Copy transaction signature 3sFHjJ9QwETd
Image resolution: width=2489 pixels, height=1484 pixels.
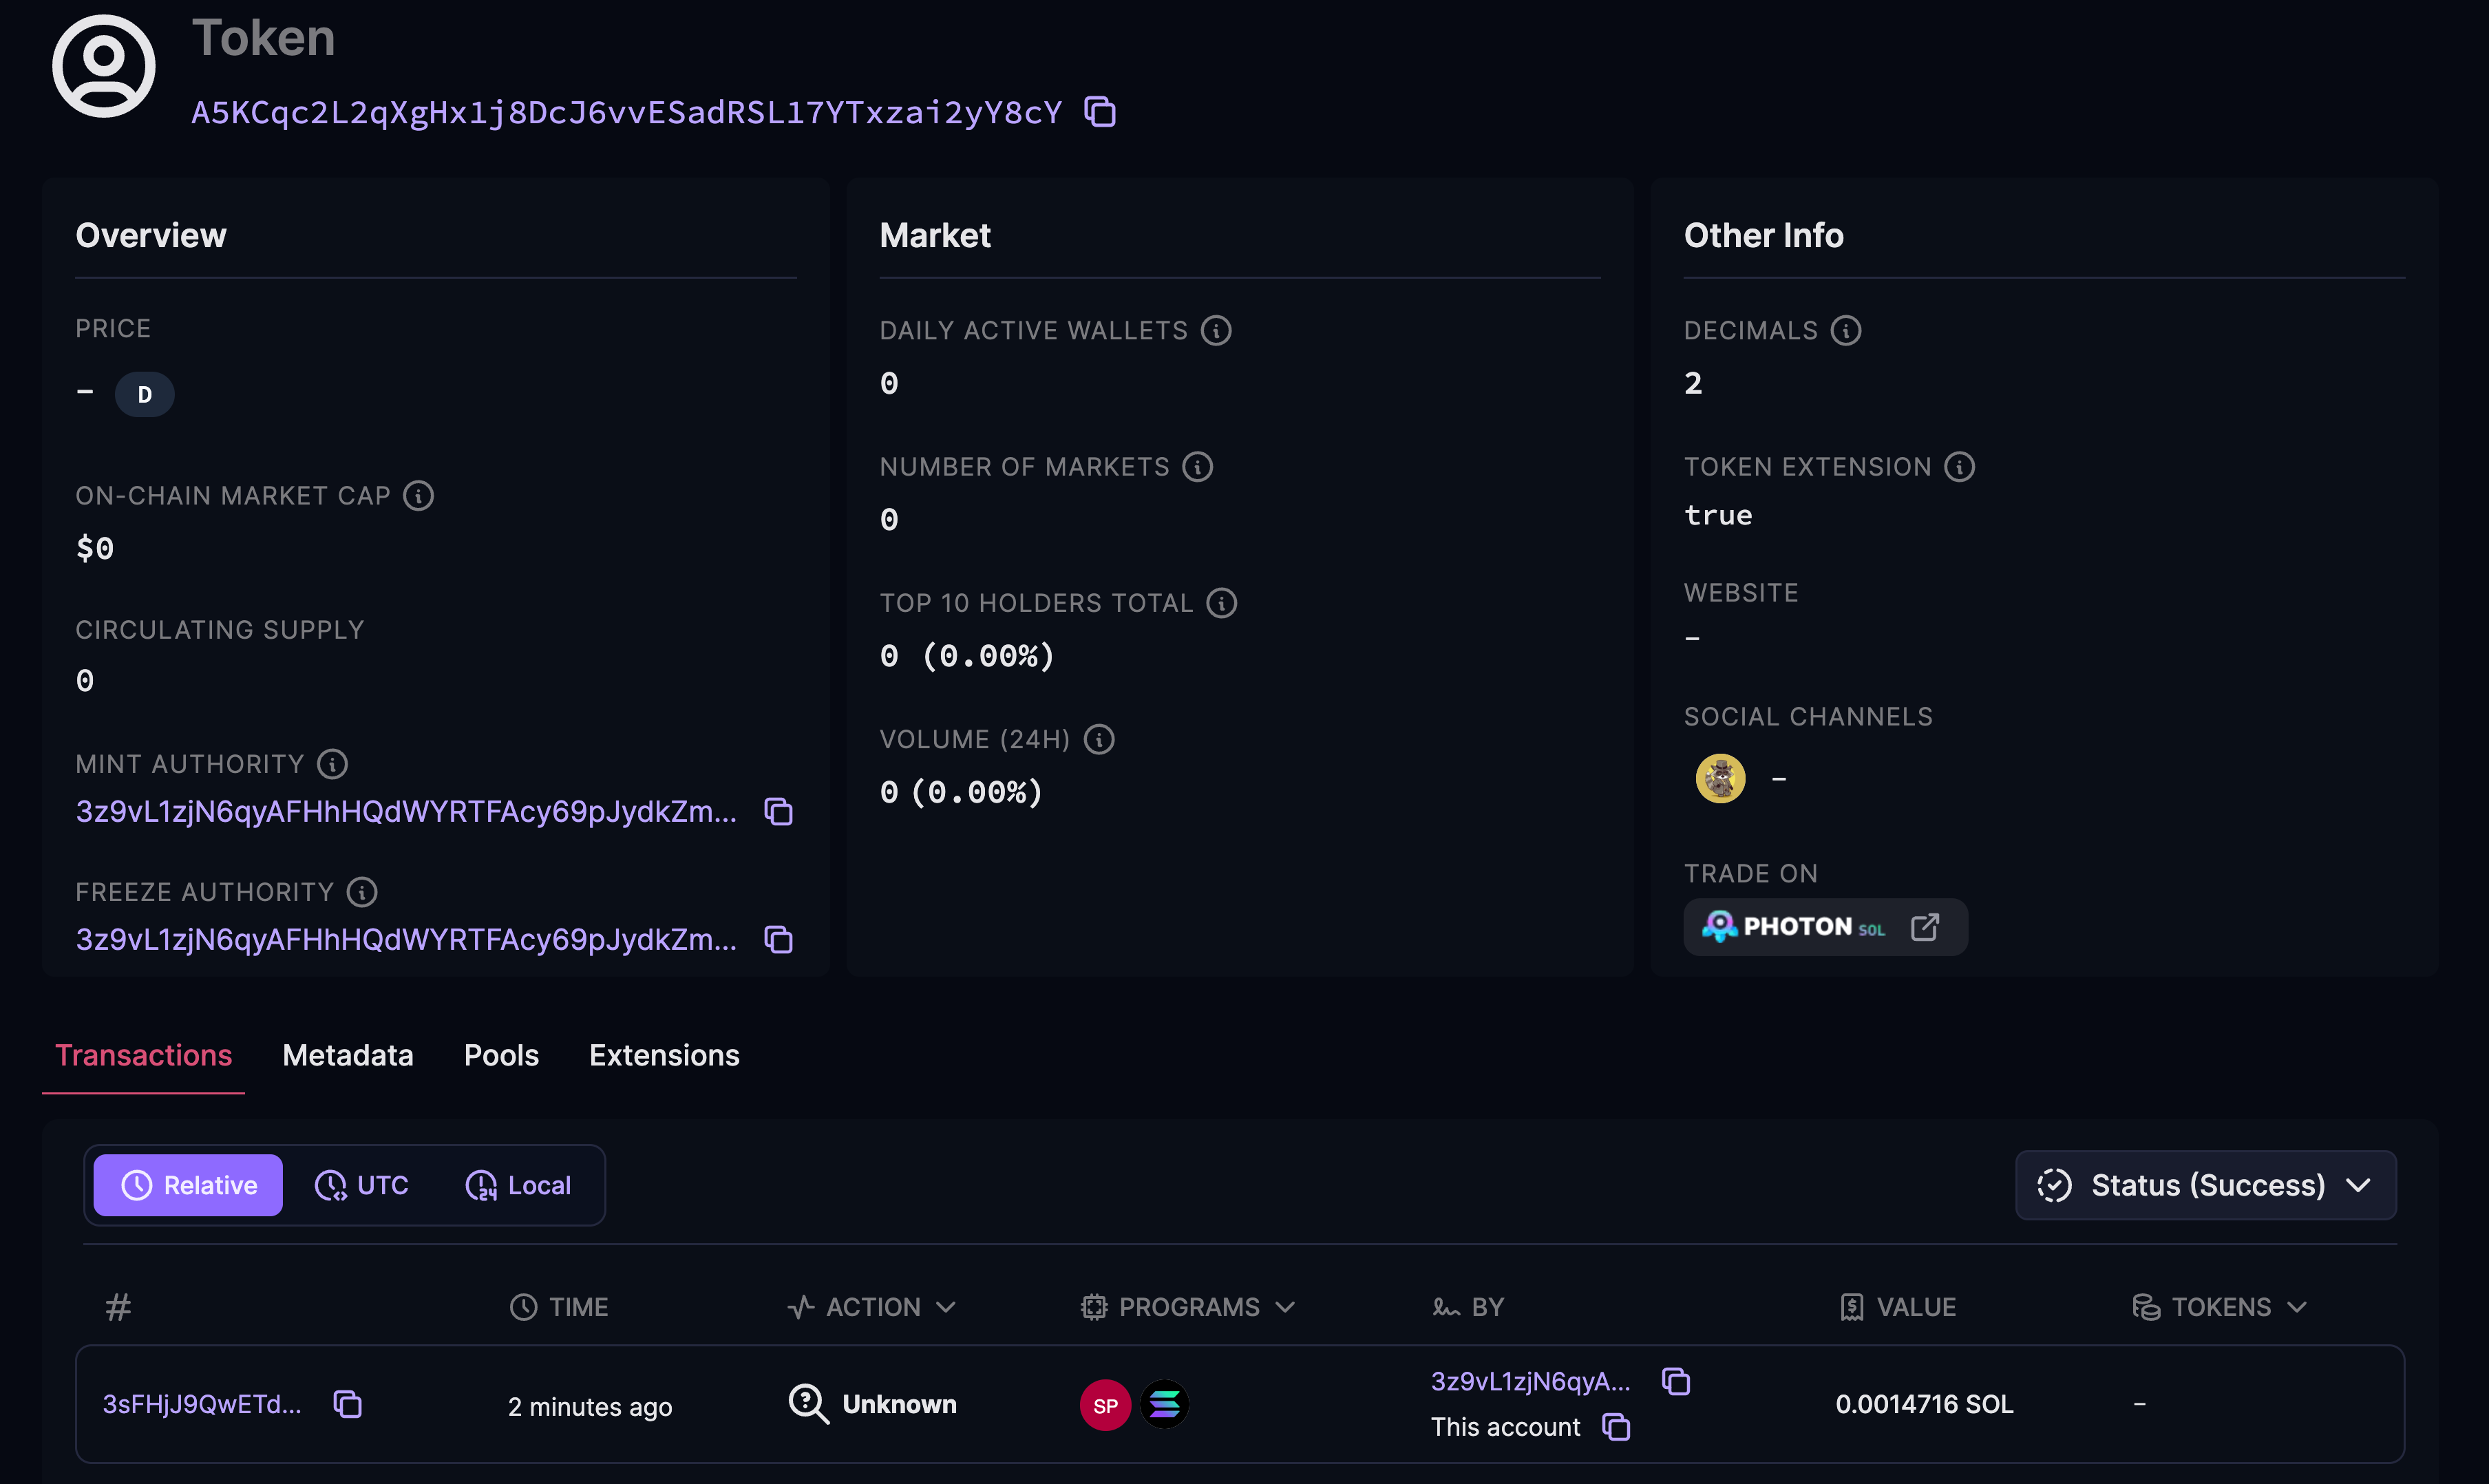coord(347,1404)
